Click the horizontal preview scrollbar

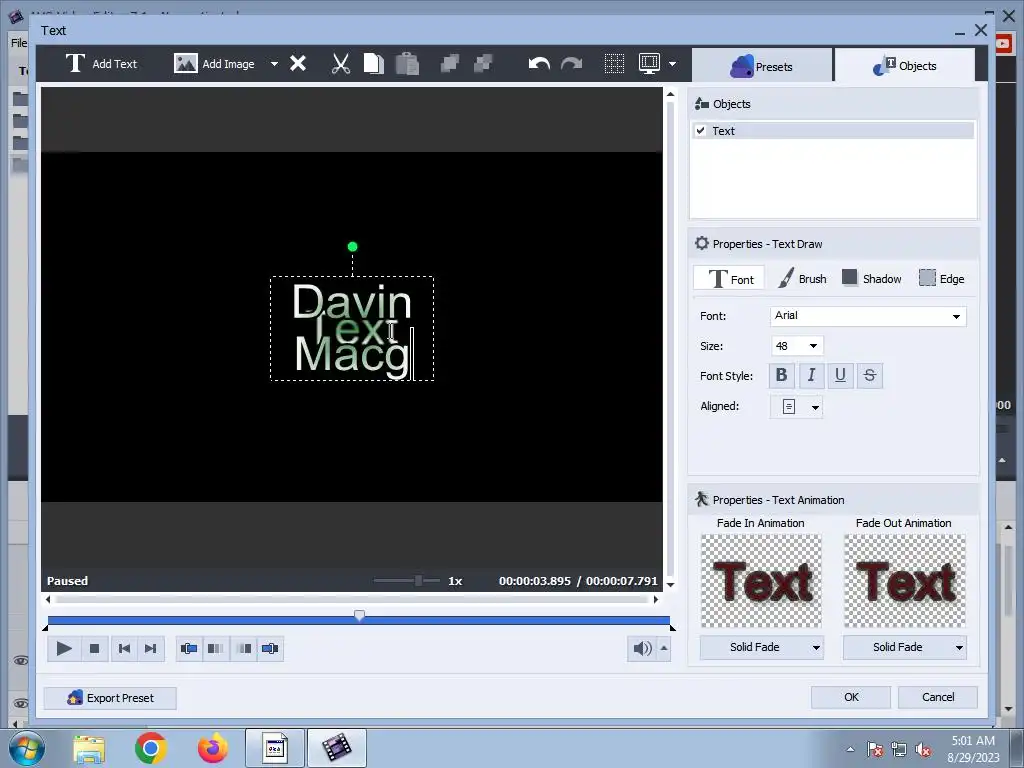click(353, 599)
